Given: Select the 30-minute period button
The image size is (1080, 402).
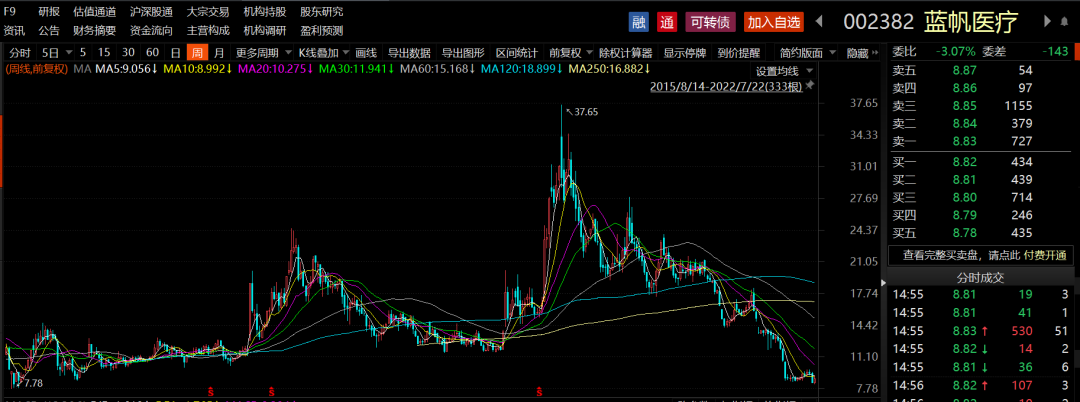Looking at the screenshot, I should pyautogui.click(x=128, y=53).
